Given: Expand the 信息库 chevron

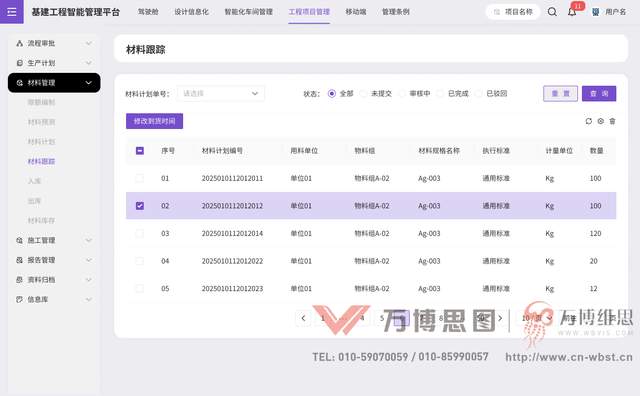Looking at the screenshot, I should click(89, 299).
